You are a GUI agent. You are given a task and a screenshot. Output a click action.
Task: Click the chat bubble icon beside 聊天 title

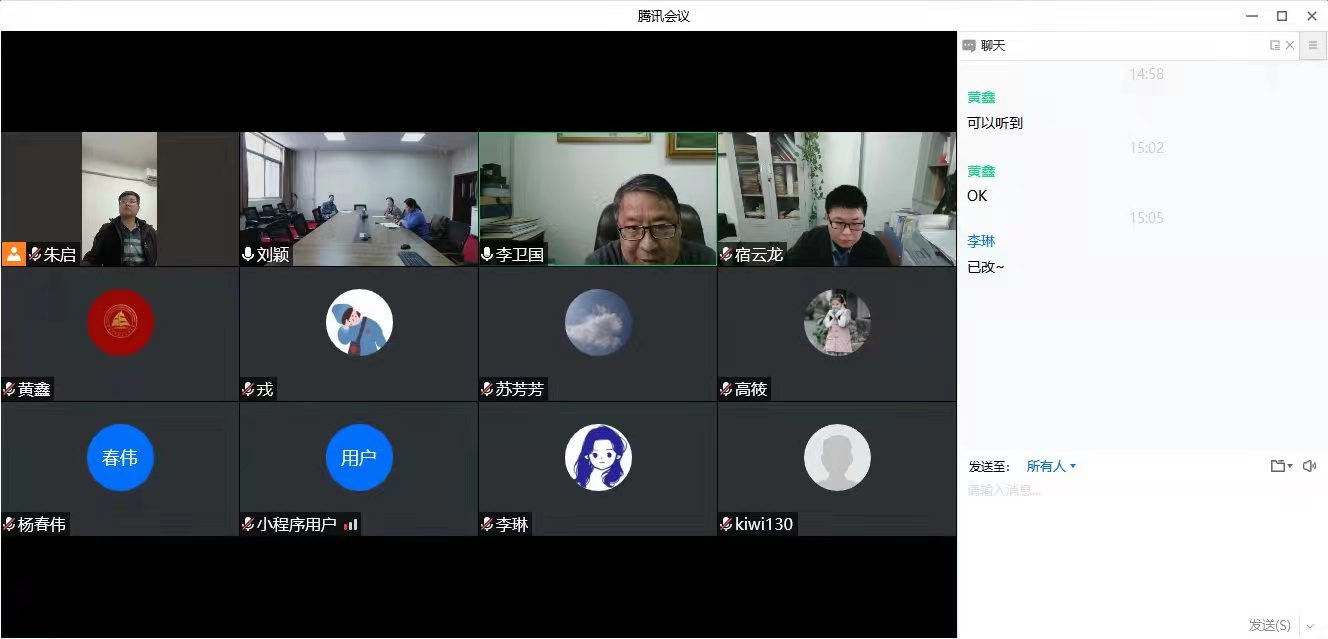click(x=969, y=46)
